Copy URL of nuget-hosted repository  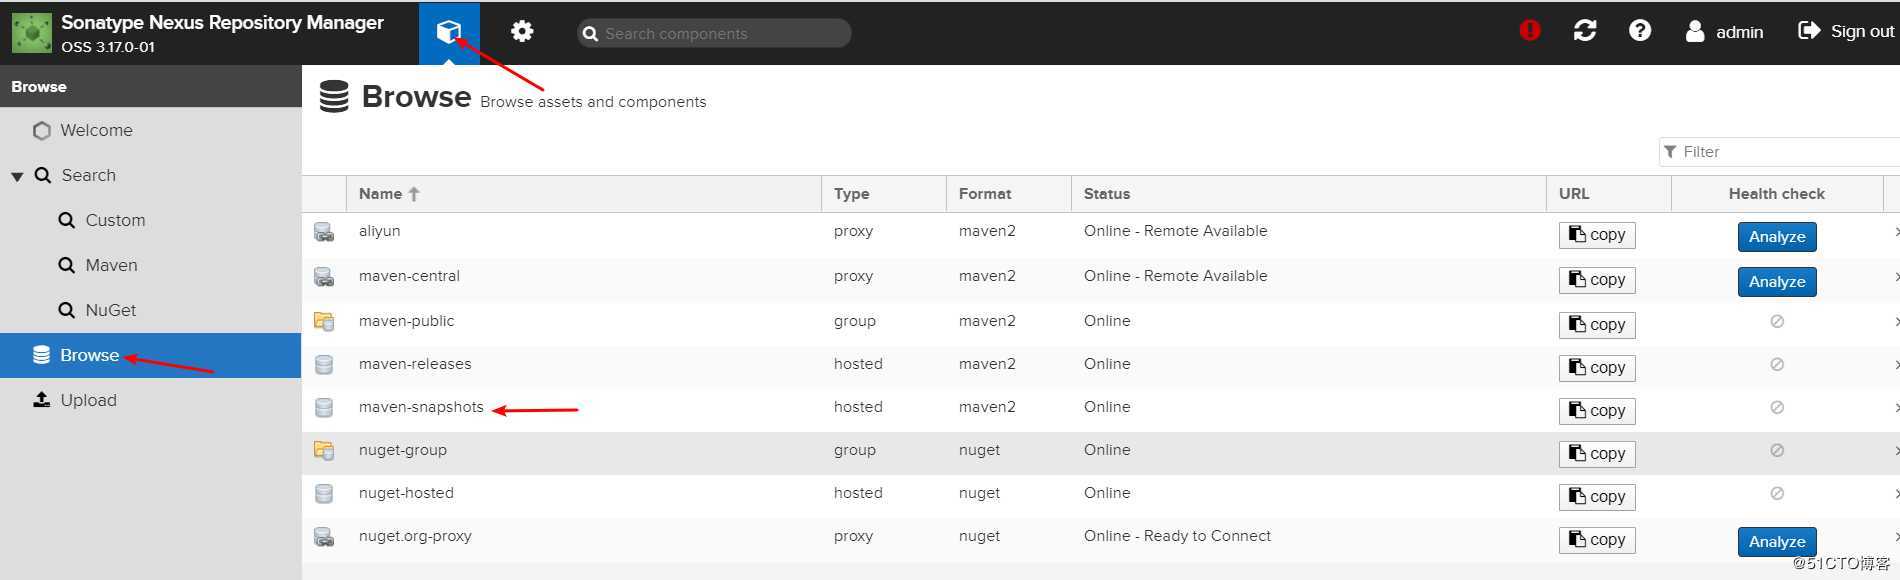pyautogui.click(x=1597, y=497)
